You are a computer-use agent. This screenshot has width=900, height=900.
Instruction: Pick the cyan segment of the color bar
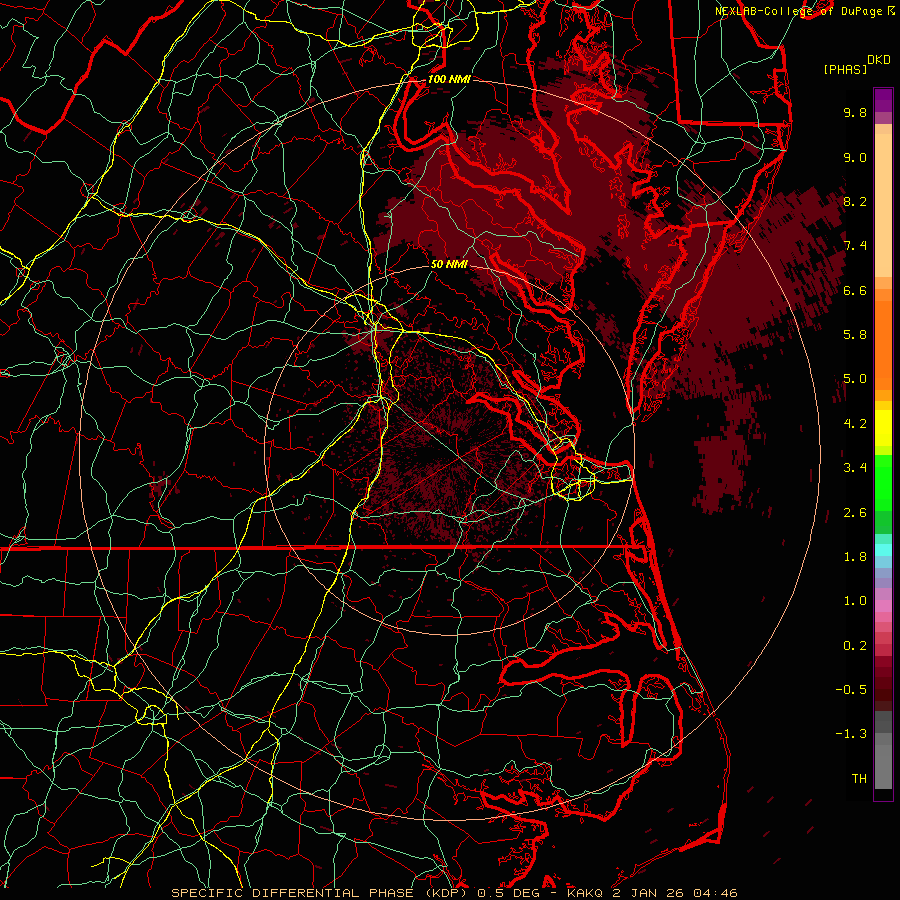click(x=883, y=550)
